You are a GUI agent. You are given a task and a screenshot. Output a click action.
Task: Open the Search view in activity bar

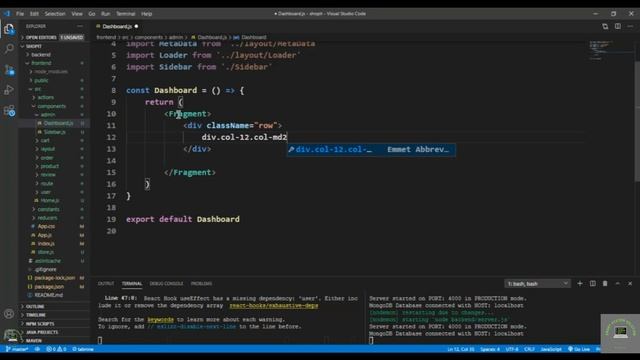[9, 49]
